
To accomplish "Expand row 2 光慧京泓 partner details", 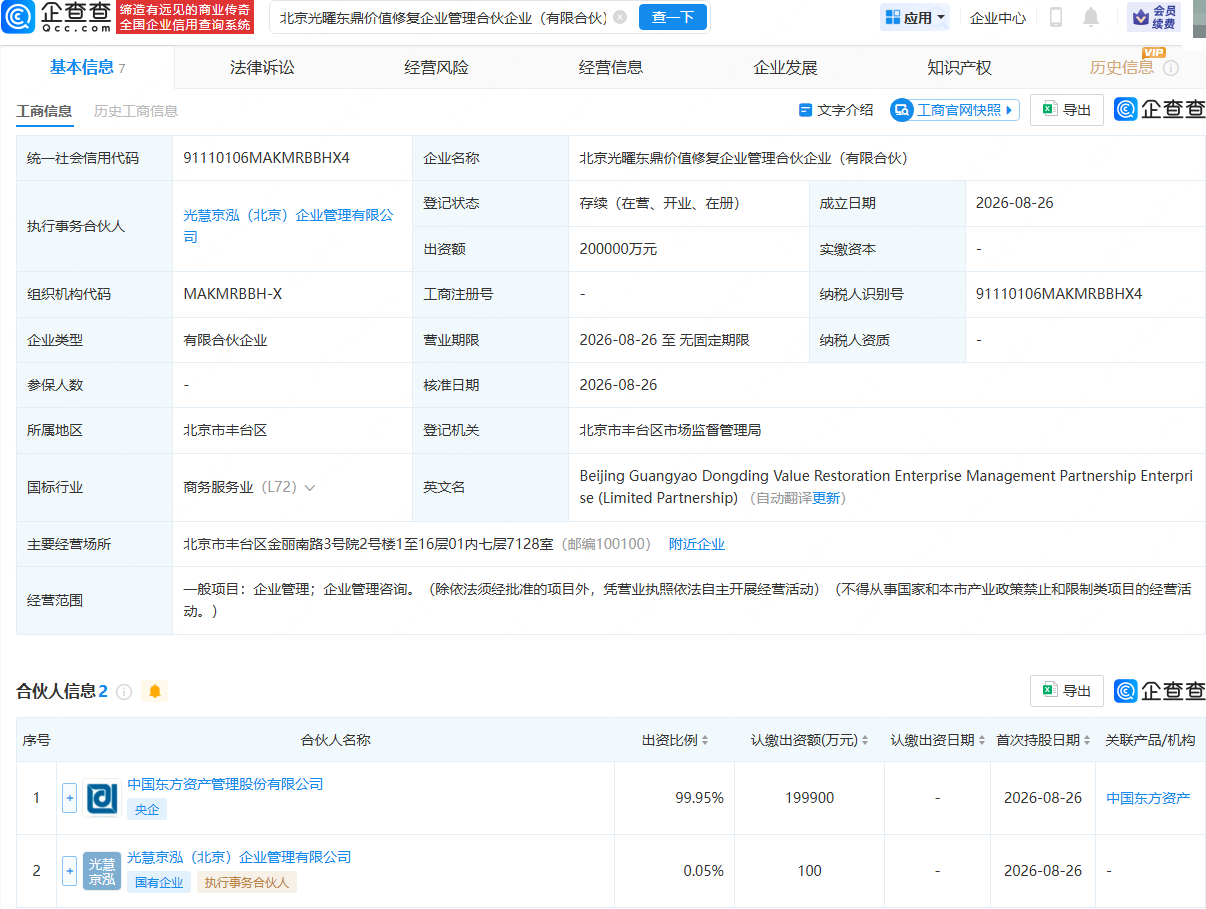I will click(69, 871).
